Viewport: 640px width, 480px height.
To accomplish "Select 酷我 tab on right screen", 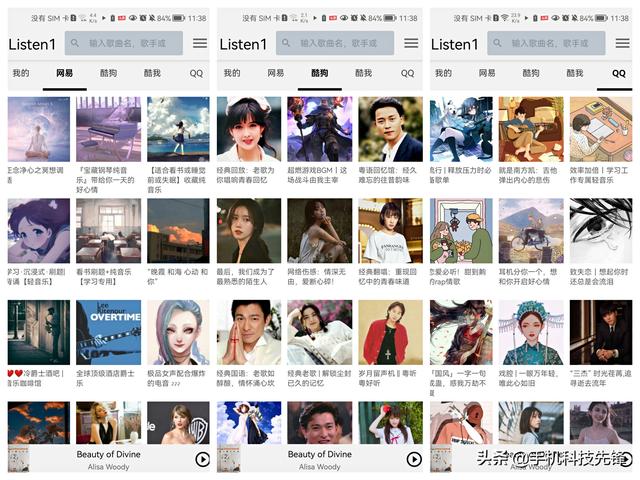I will point(575,73).
